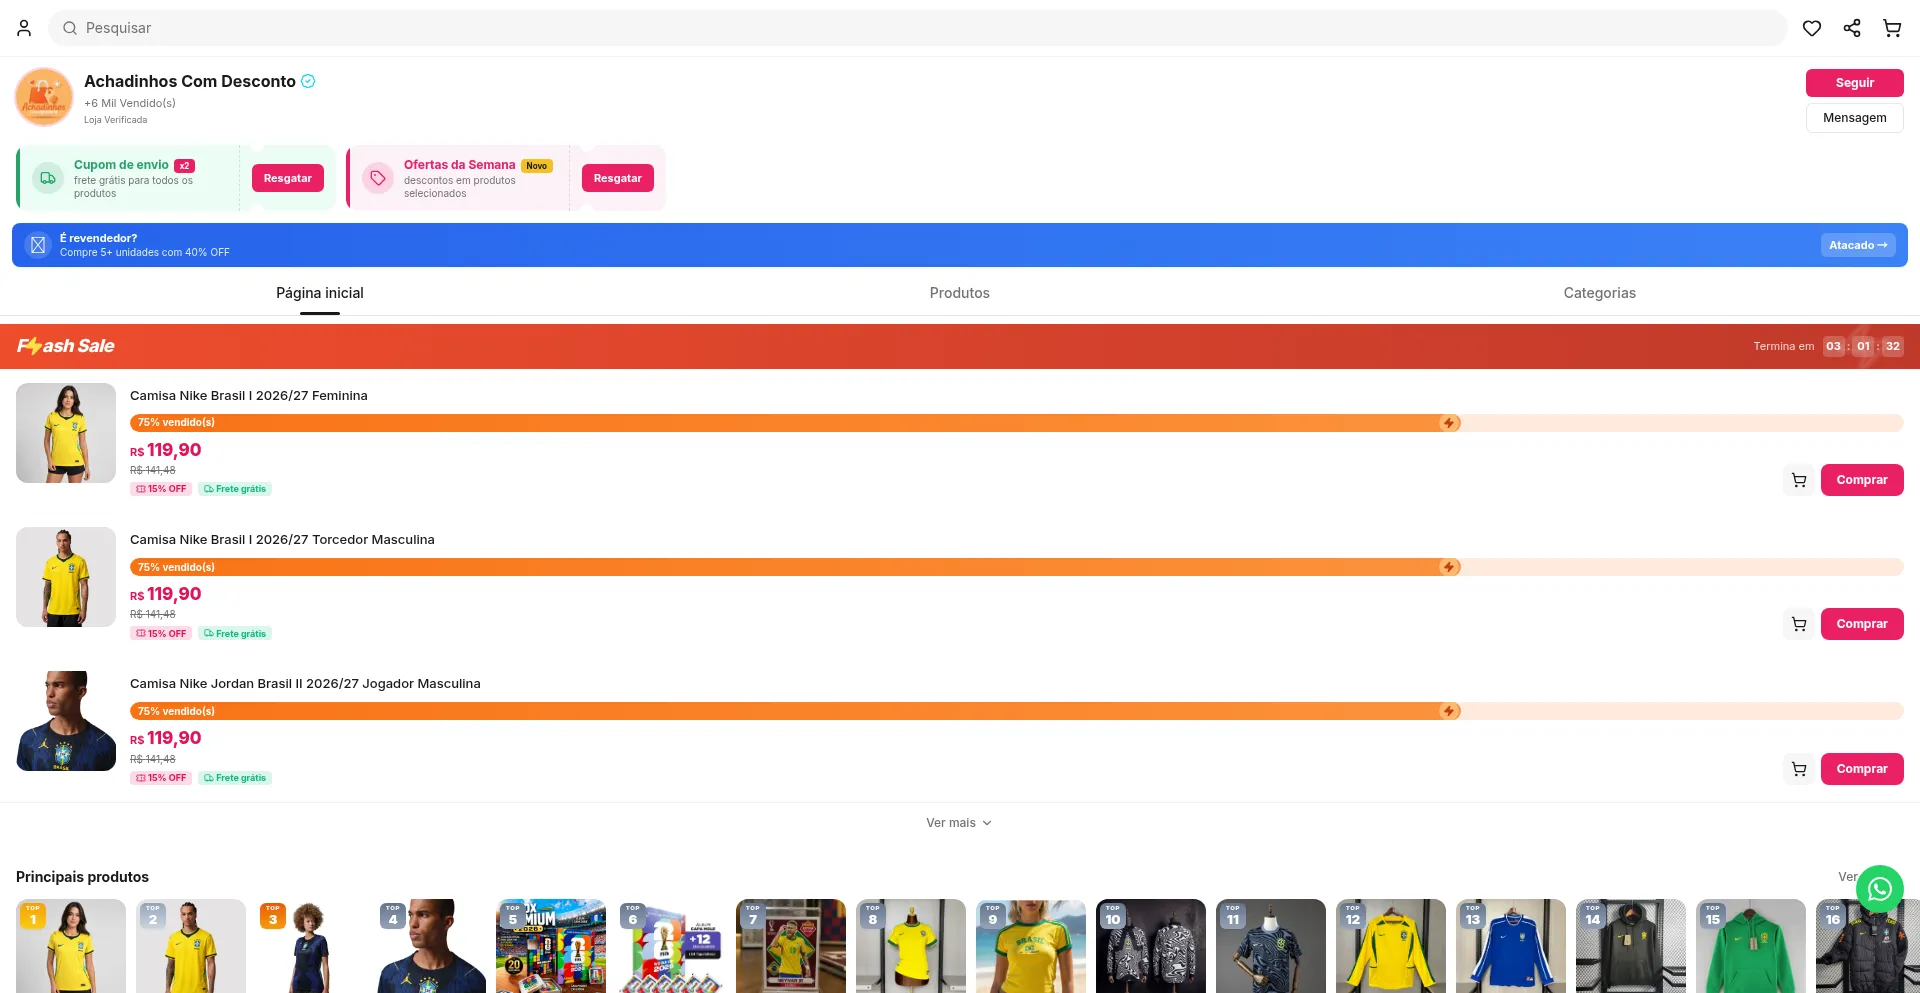Open top product ranked 5
Viewport: 1920px width, 993px height.
[551, 946]
